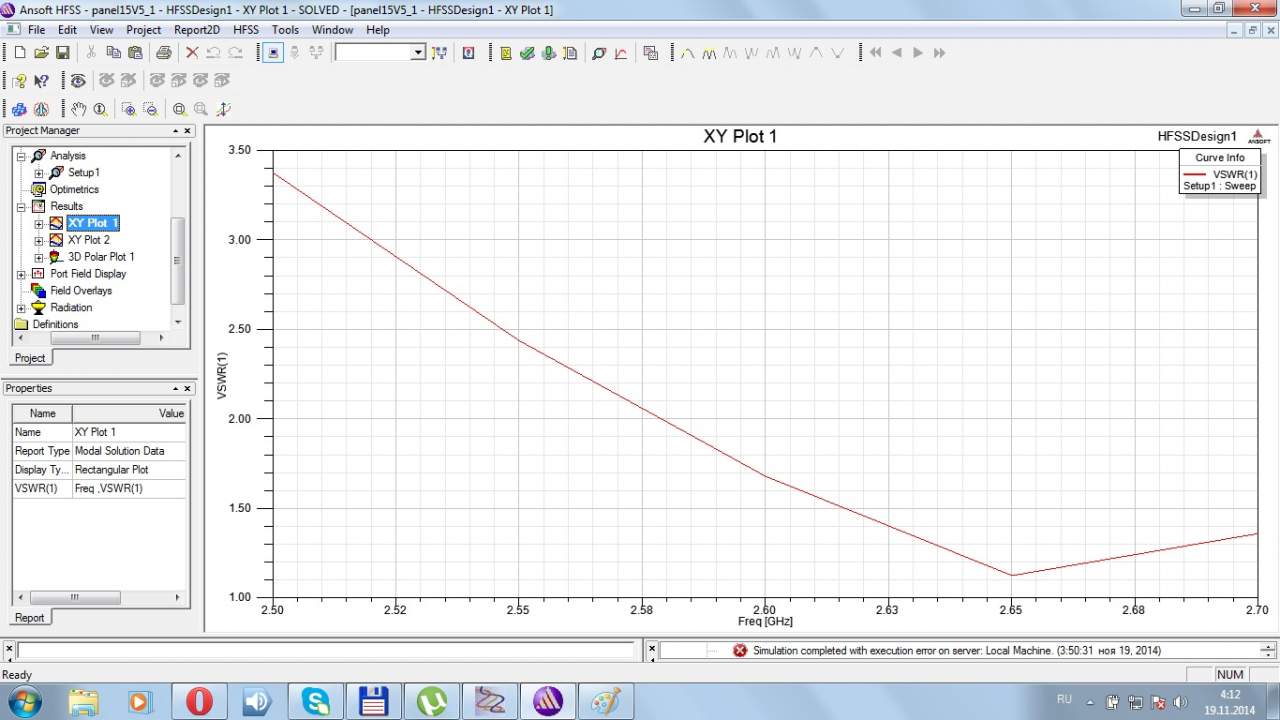Select the Definitions folder in tree

[55, 324]
